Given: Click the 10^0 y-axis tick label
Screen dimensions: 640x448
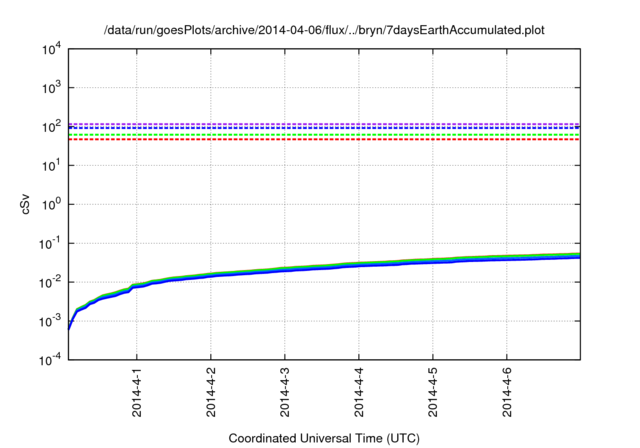Looking at the screenshot, I should tap(51, 204).
